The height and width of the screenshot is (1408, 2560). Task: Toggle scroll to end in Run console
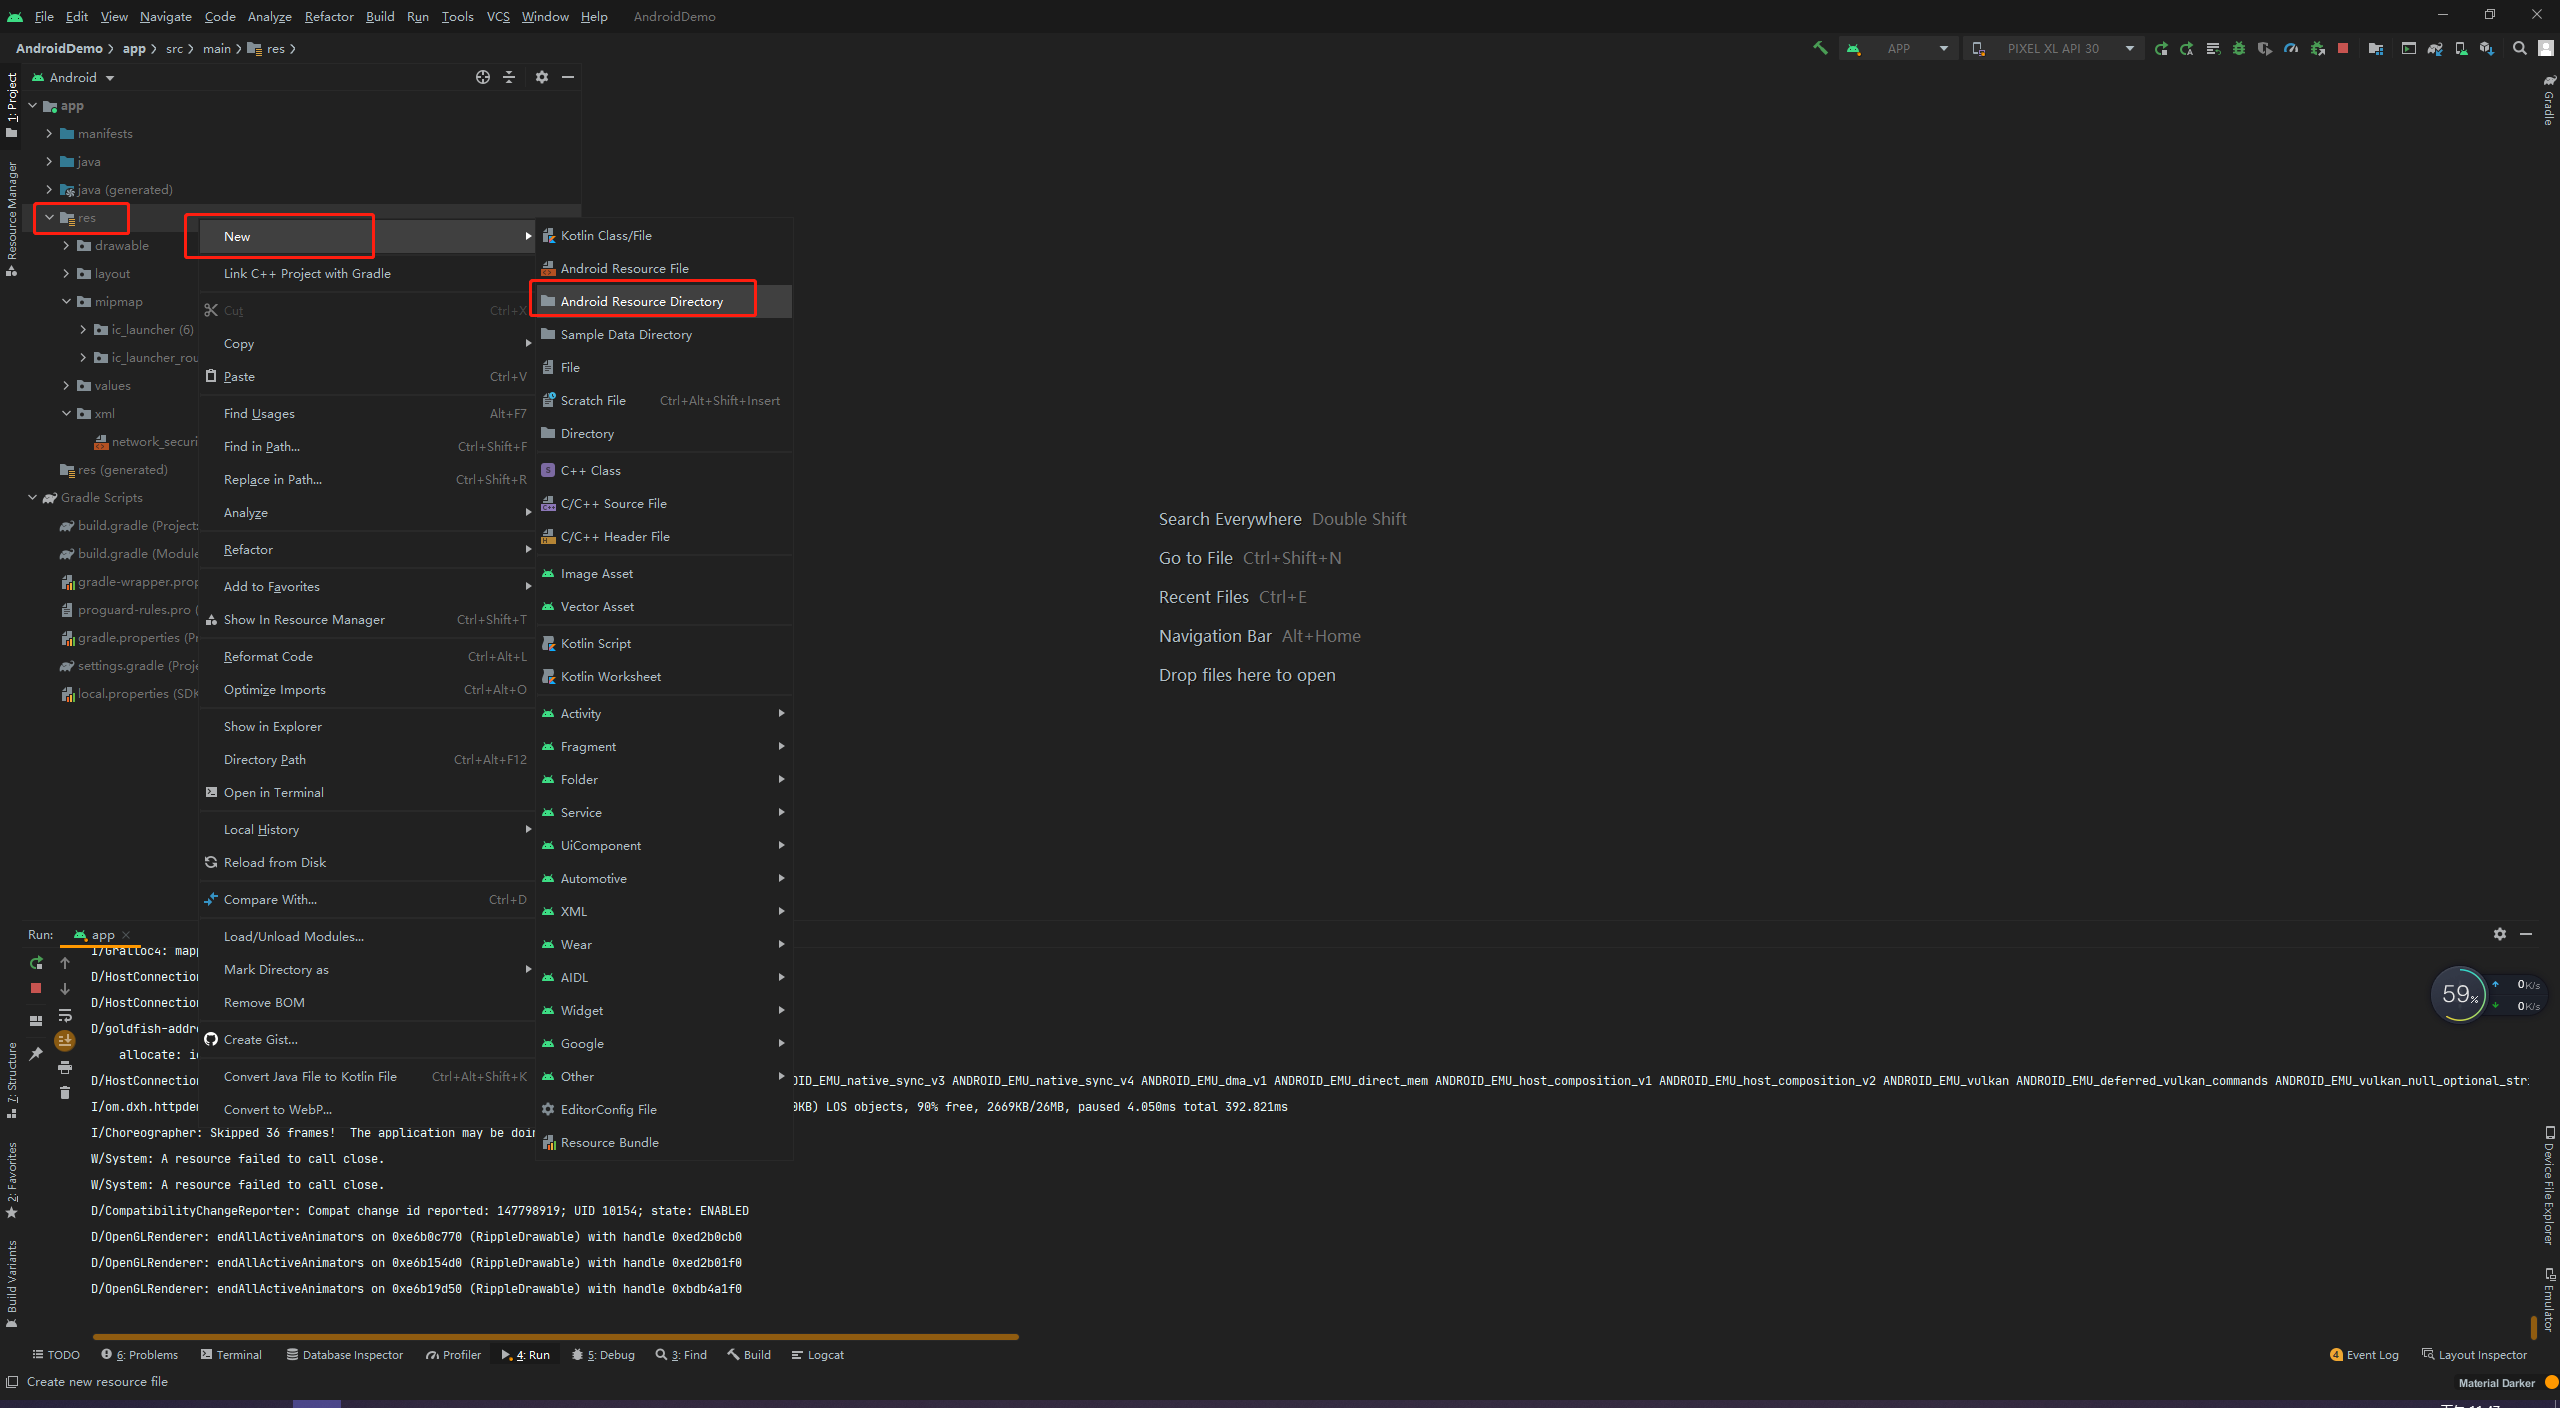click(x=65, y=1041)
